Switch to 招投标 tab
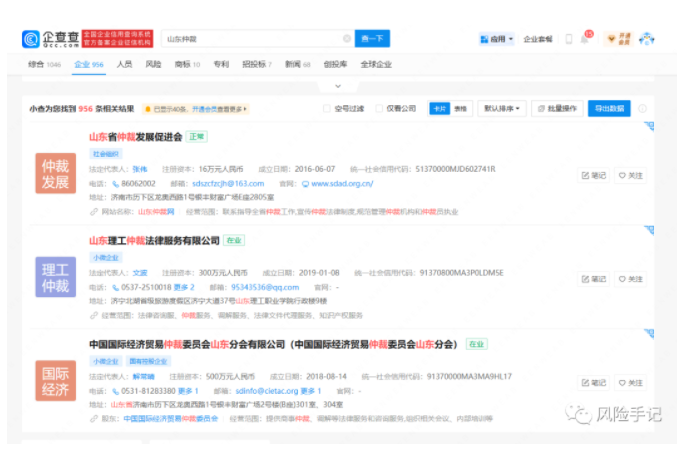The width and height of the screenshot is (677, 452). click(257, 64)
